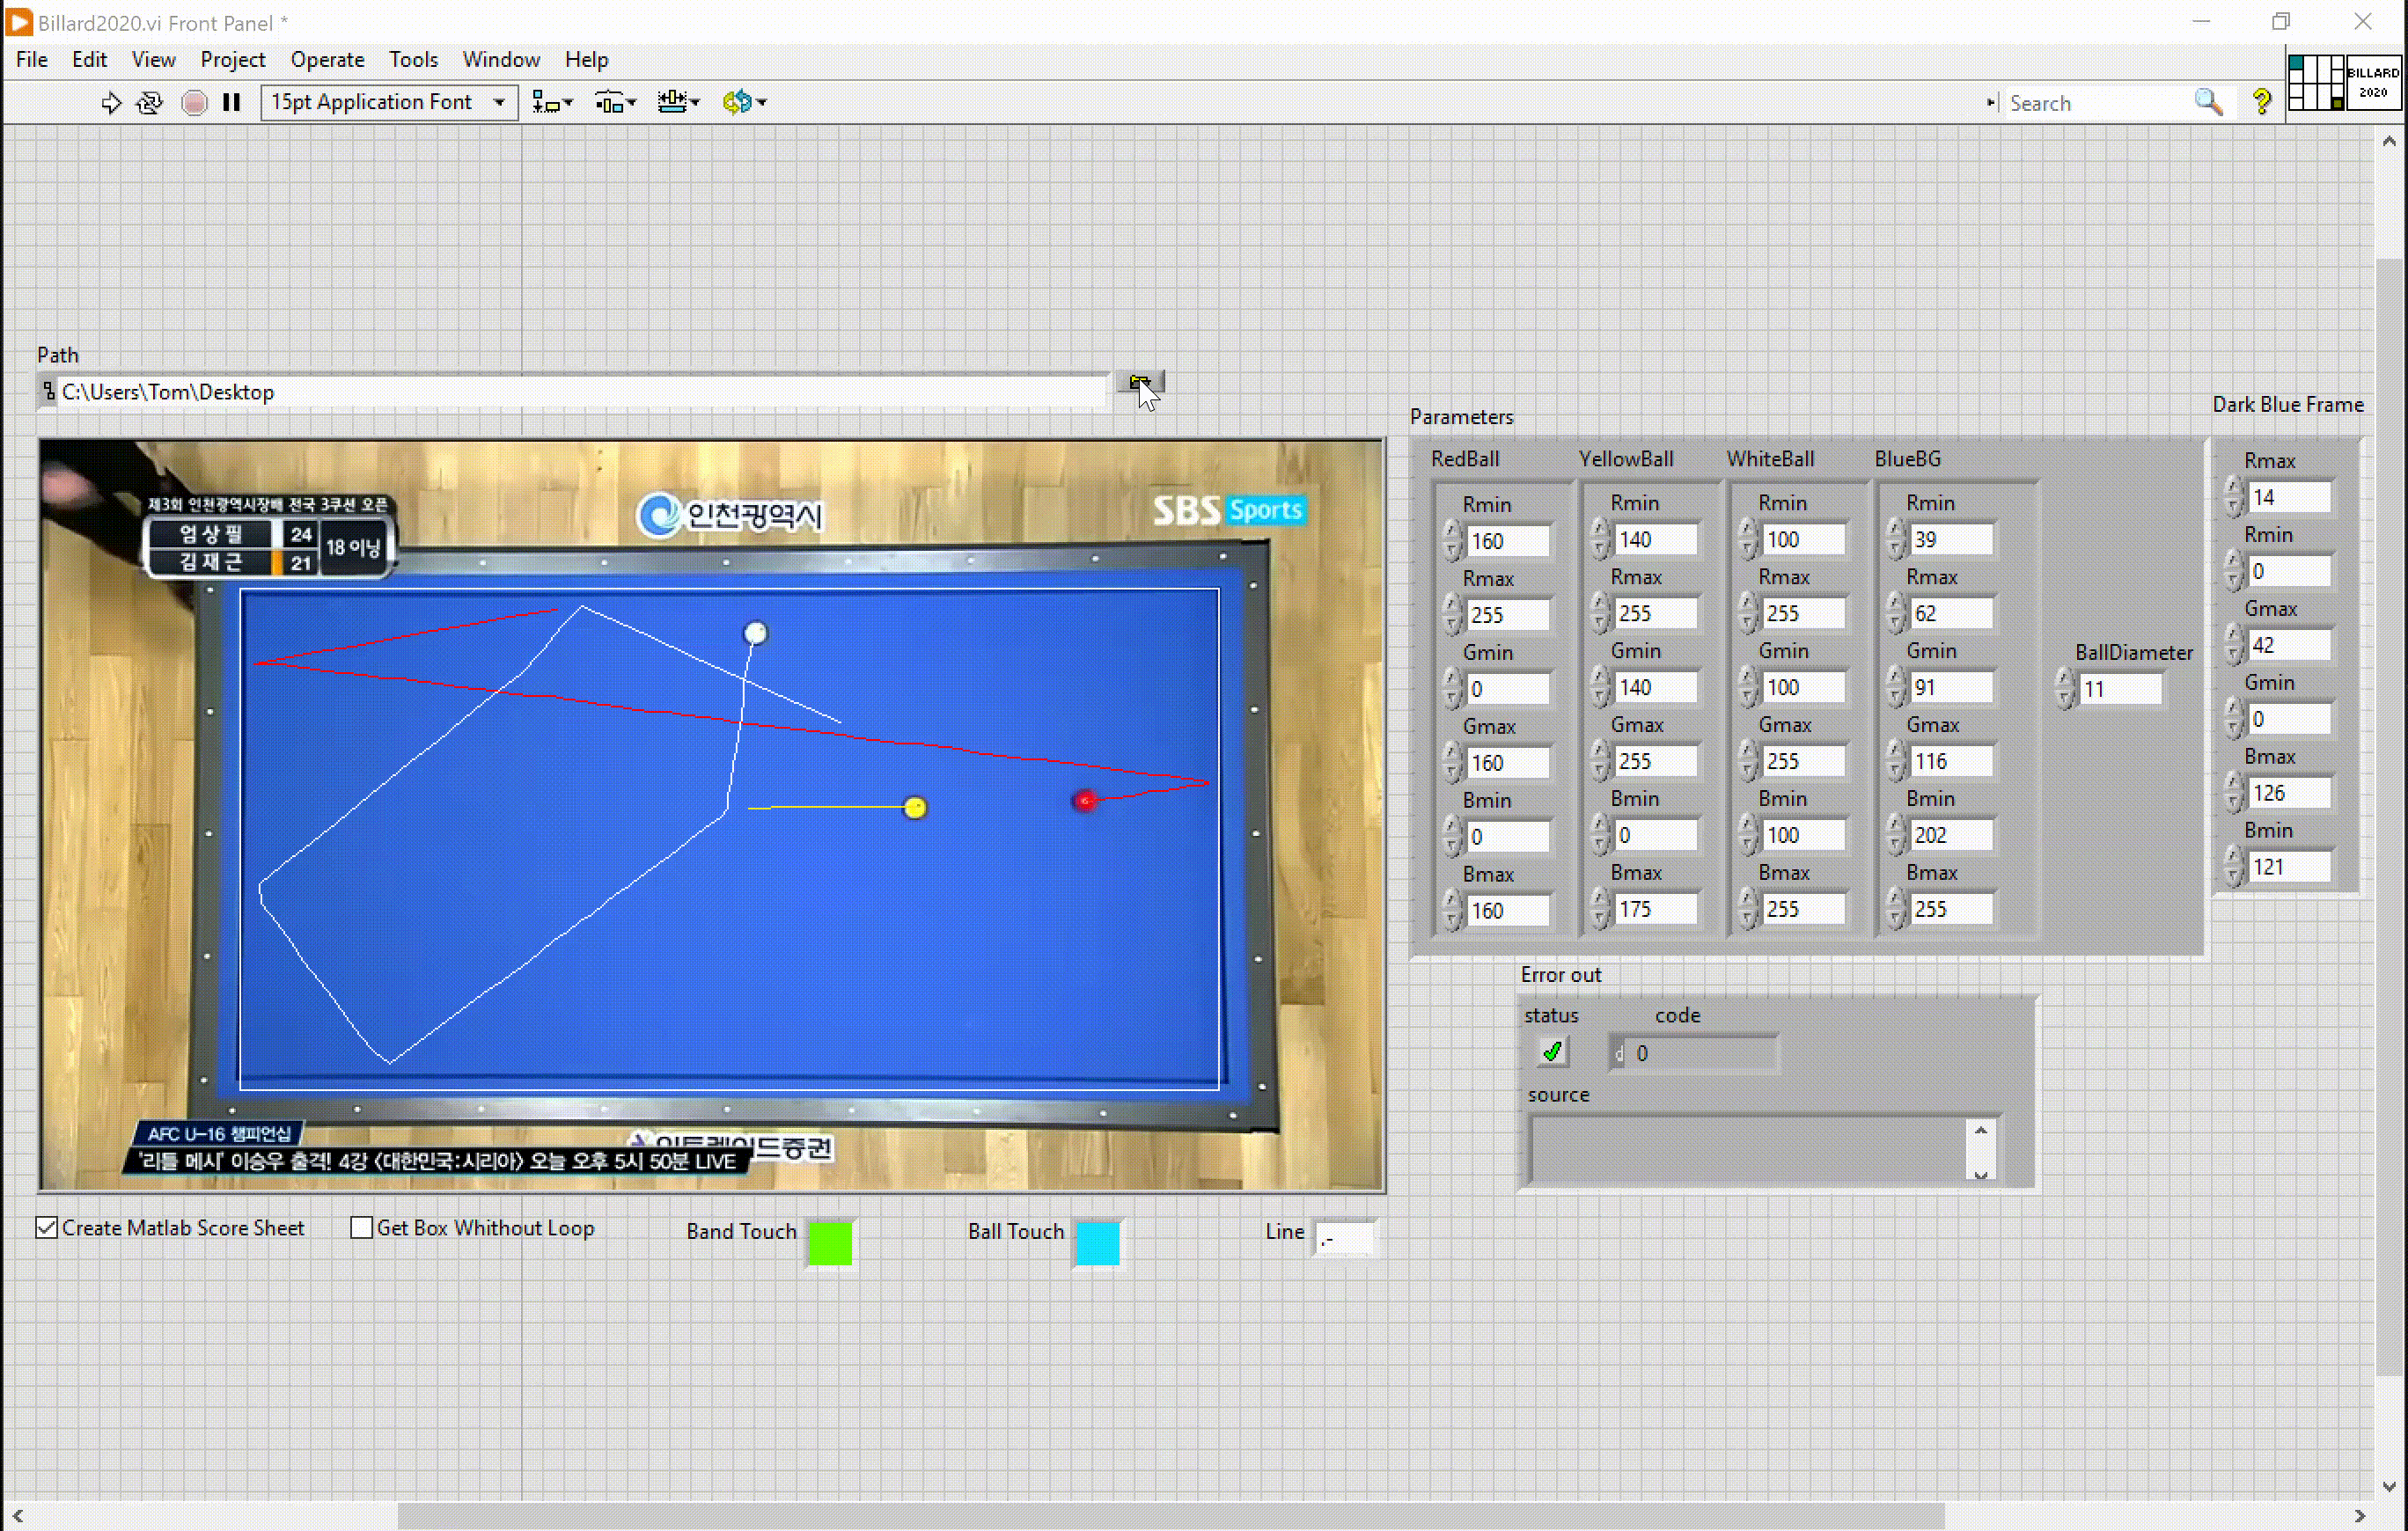This screenshot has width=2408, height=1531.
Task: Open the Tools menu
Action: click(x=413, y=60)
